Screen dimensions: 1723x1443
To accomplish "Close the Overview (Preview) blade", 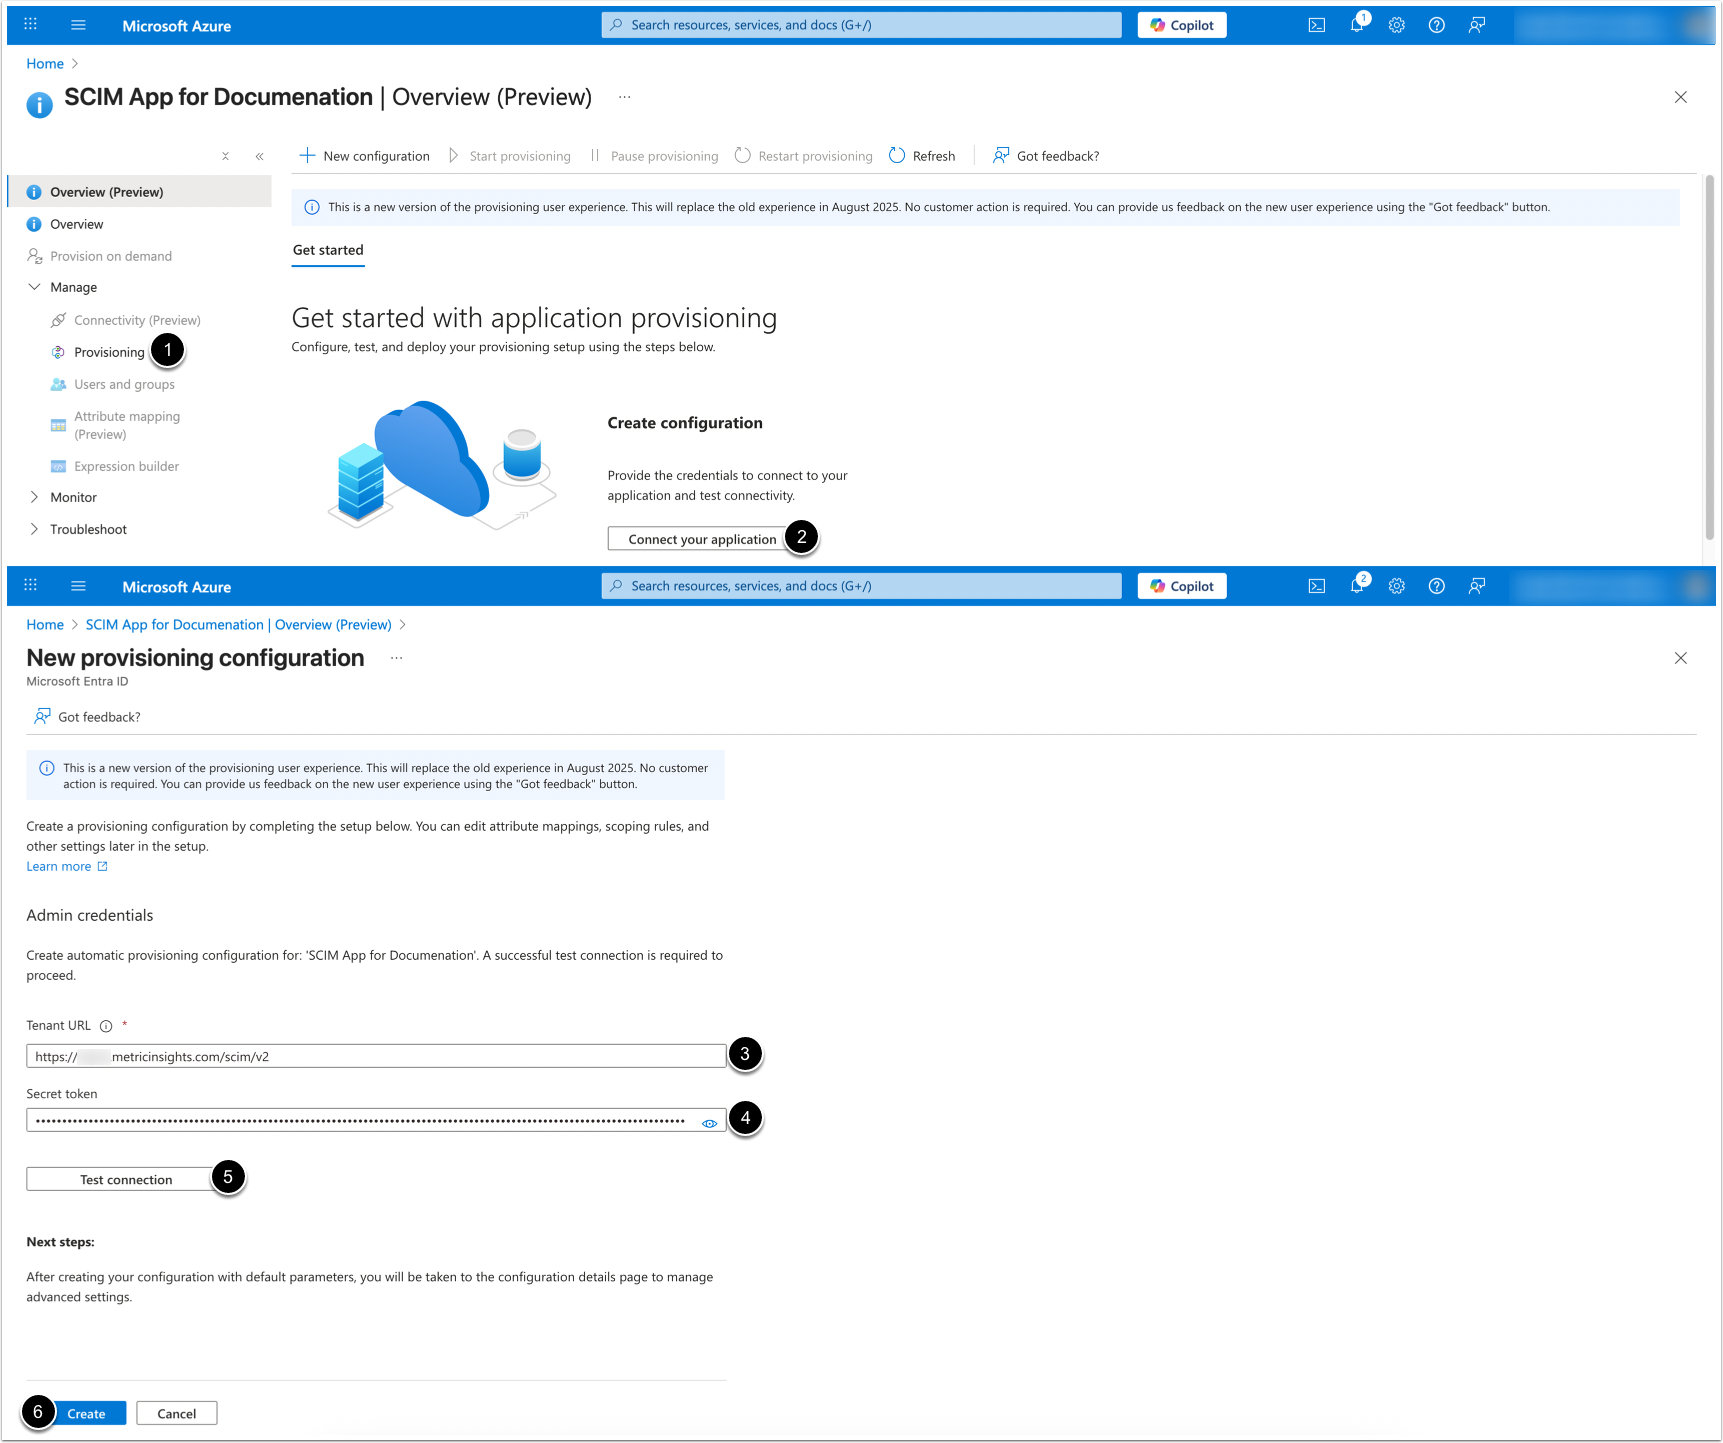I will click(1681, 97).
